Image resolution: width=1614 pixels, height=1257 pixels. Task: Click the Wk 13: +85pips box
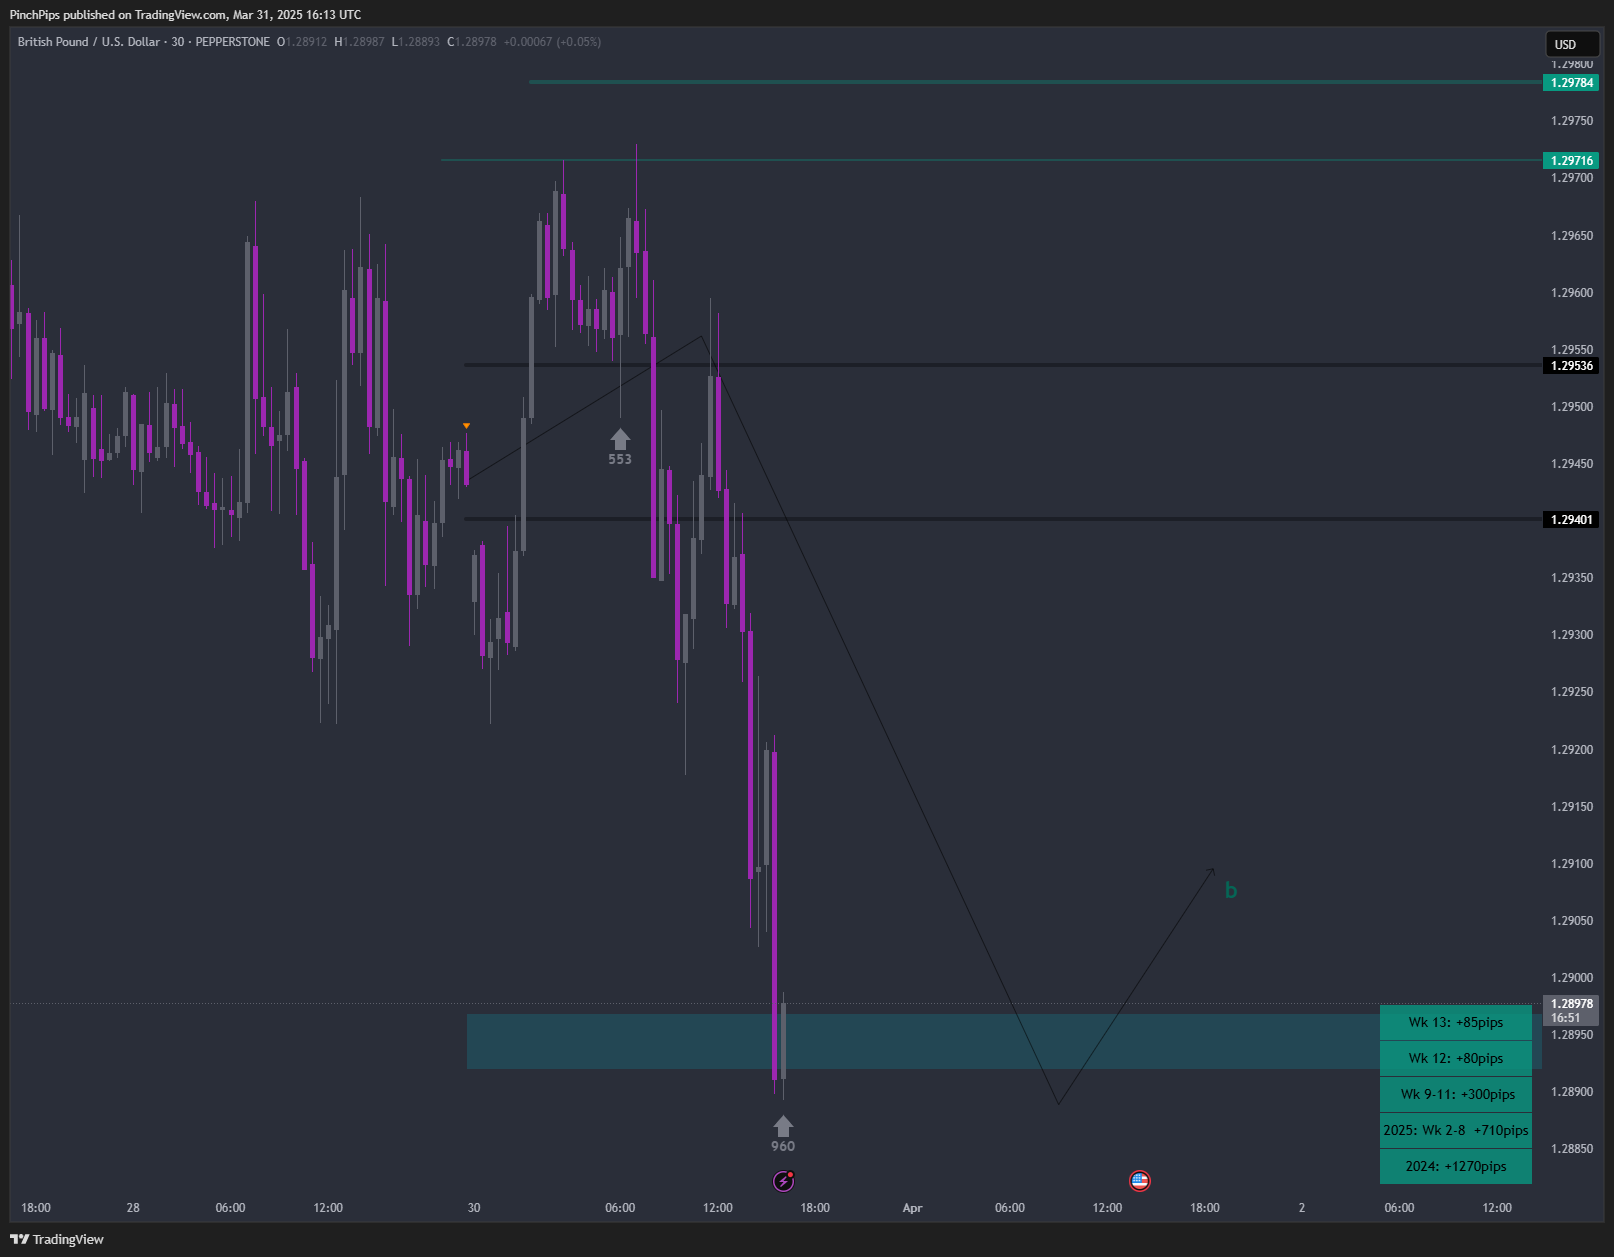point(1456,1023)
